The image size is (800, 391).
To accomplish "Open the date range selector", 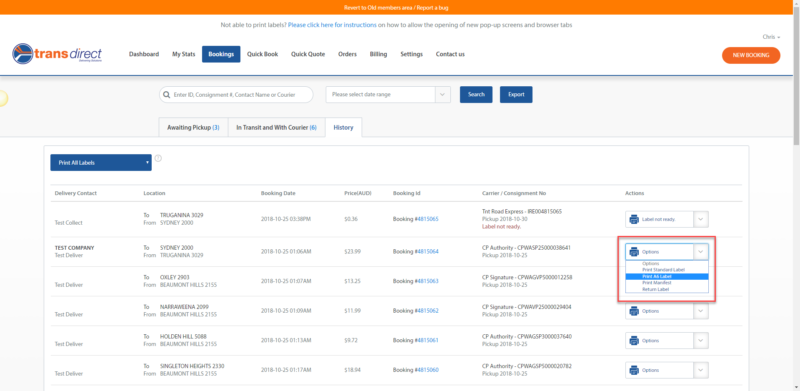I will 388,94.
